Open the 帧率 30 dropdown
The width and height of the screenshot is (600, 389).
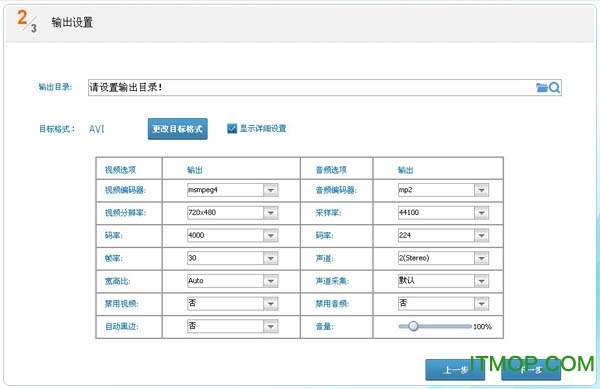click(x=232, y=258)
